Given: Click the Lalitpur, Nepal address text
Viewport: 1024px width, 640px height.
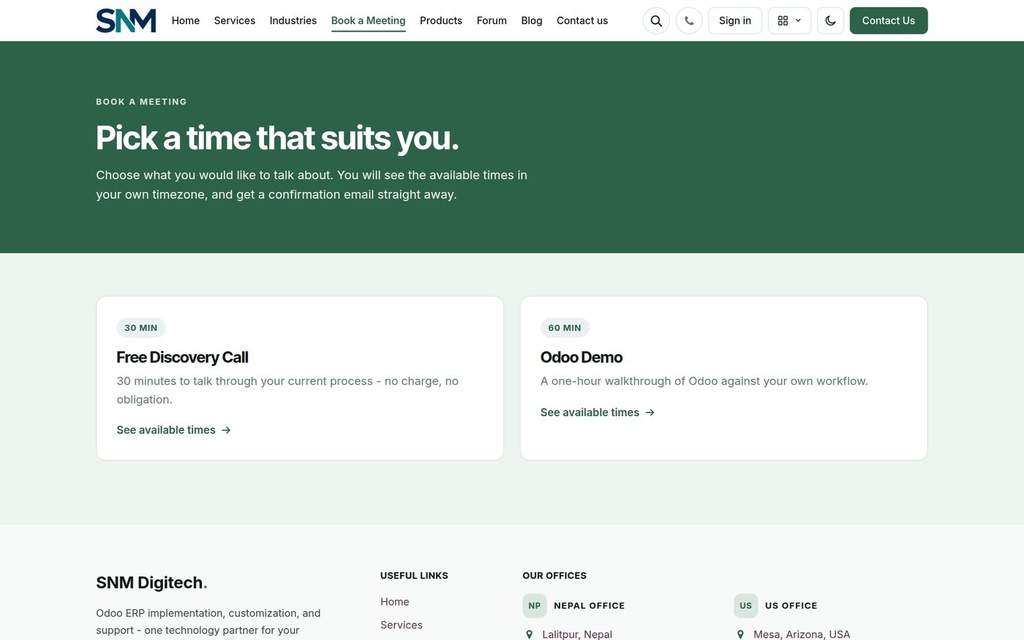Looking at the screenshot, I should pyautogui.click(x=577, y=634).
